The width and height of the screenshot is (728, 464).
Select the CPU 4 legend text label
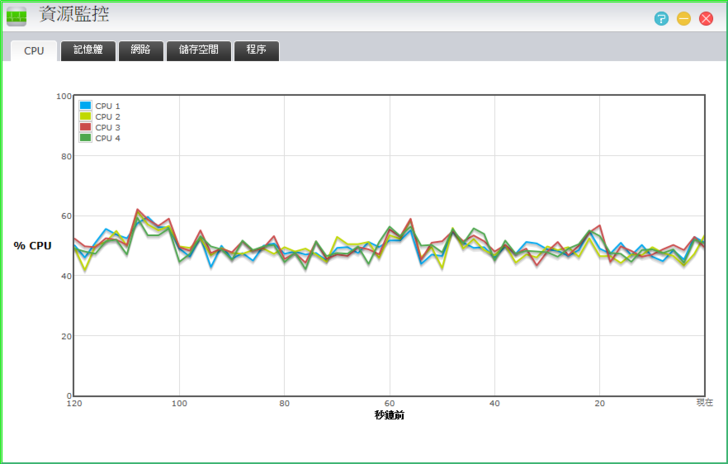(x=108, y=138)
